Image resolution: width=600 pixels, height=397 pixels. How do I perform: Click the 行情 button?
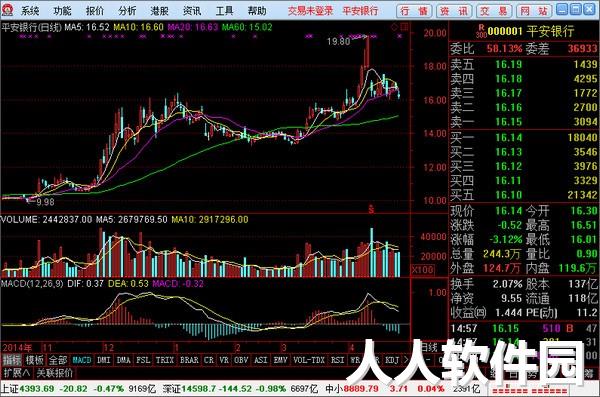pyautogui.click(x=414, y=11)
